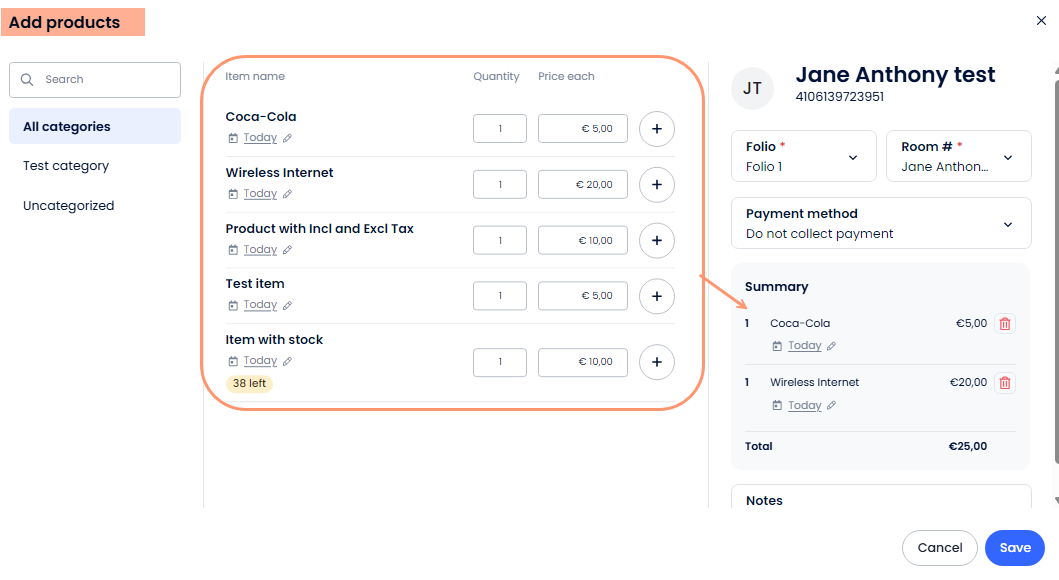Add Test item using its plus icon
The height and width of the screenshot is (580, 1059).
656,296
